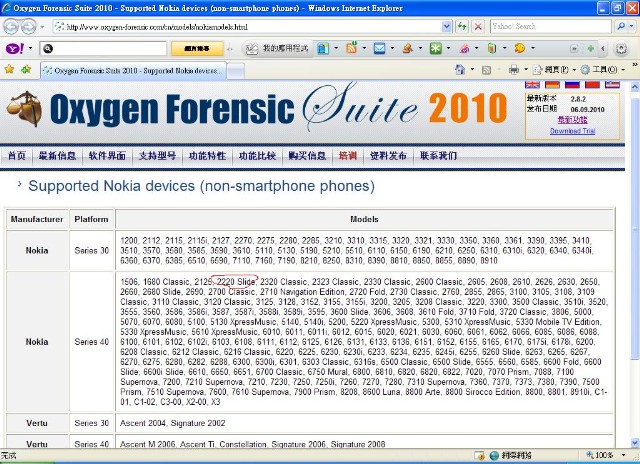
Task: Click the Feeds icon in command bar
Action: point(486,70)
